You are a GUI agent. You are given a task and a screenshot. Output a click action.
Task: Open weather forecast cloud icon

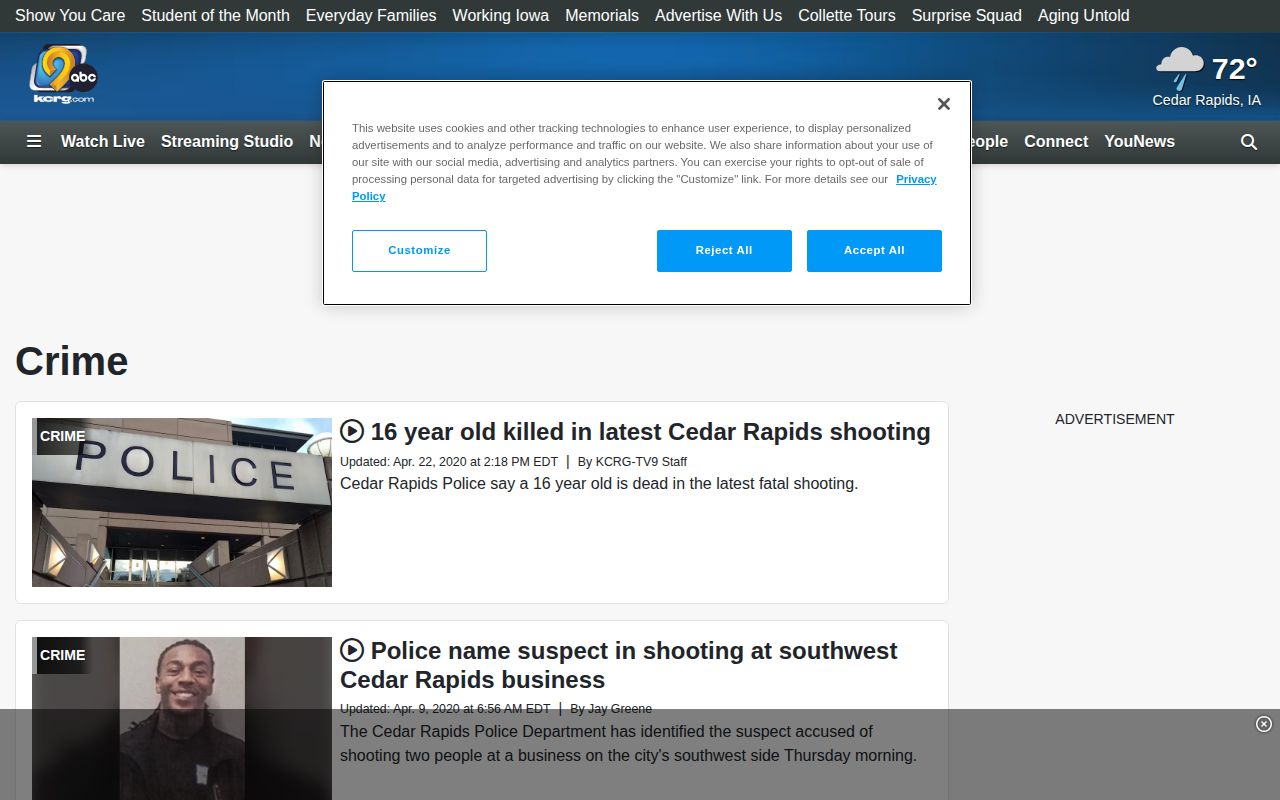click(1180, 68)
